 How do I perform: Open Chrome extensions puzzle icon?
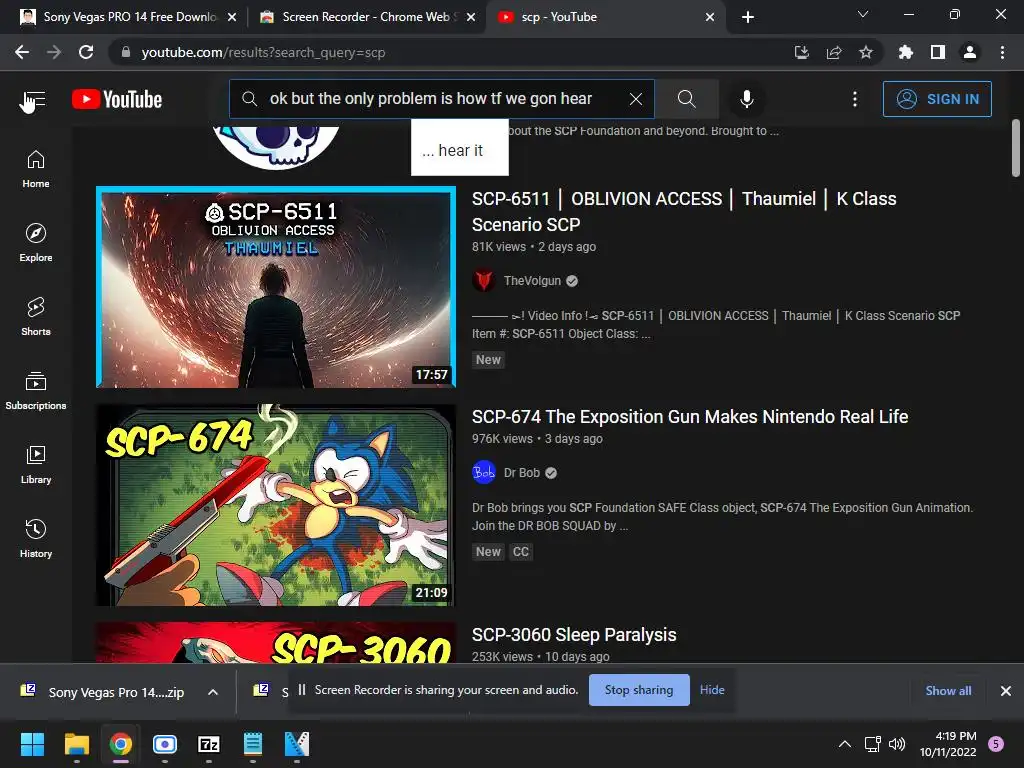click(x=906, y=52)
